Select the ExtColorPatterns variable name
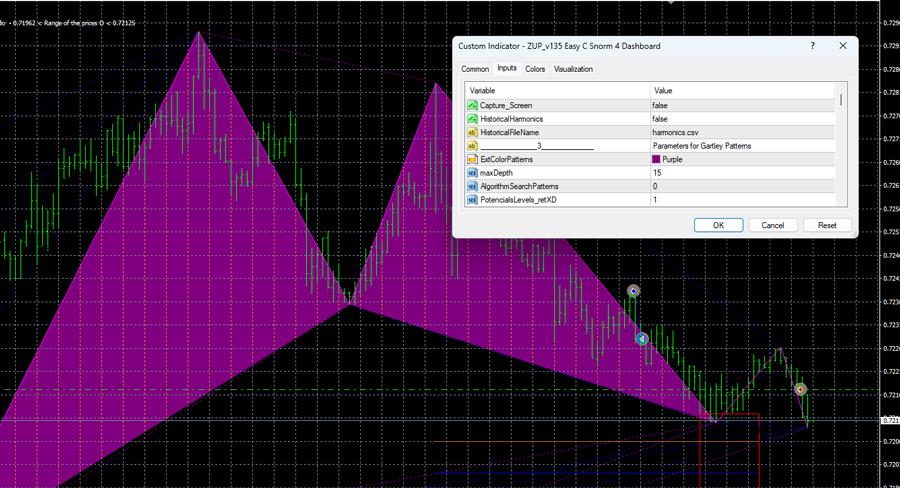The height and width of the screenshot is (488, 900). point(506,160)
